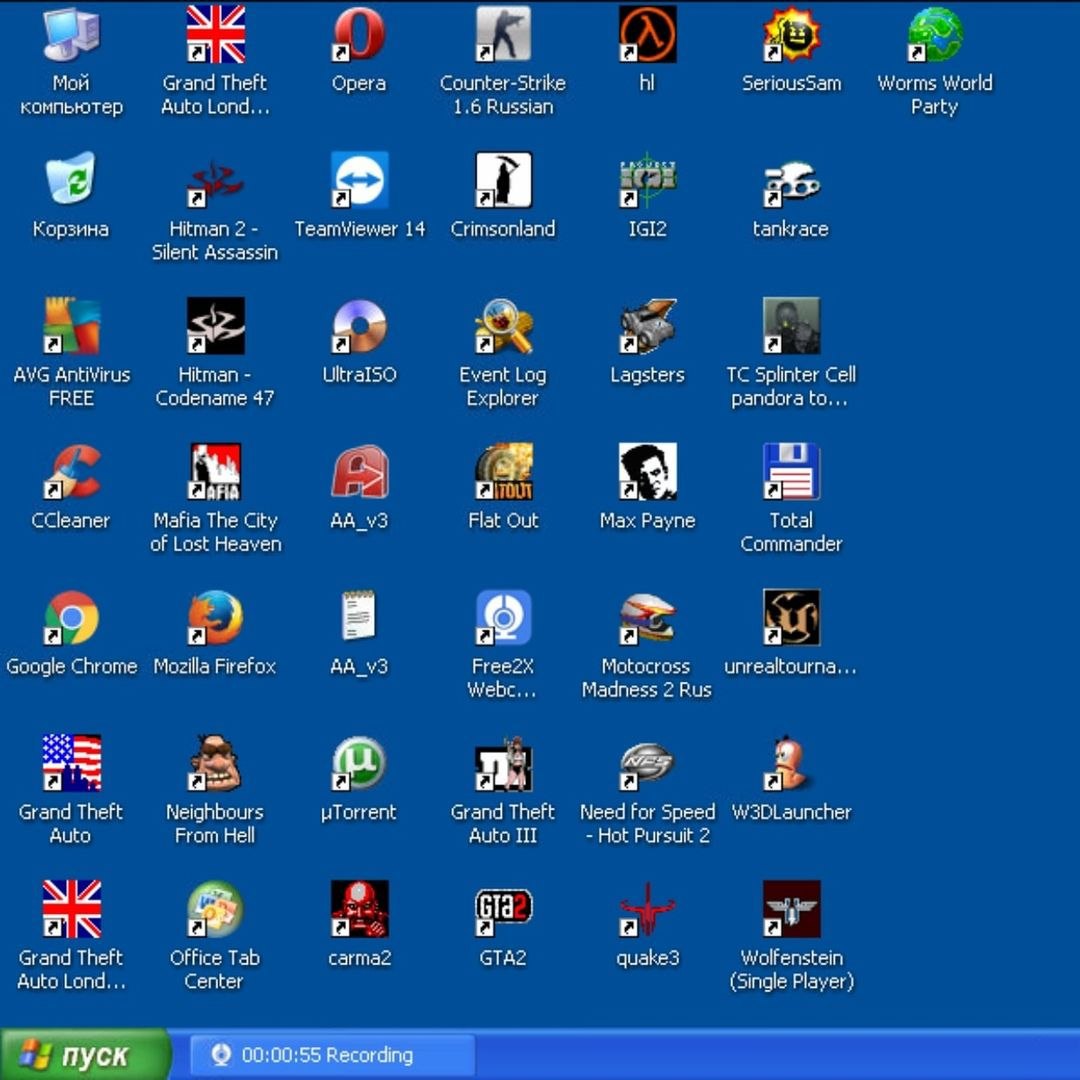Click the red AA_v3 shortcut icon
The height and width of the screenshot is (1080, 1080).
coord(359,472)
